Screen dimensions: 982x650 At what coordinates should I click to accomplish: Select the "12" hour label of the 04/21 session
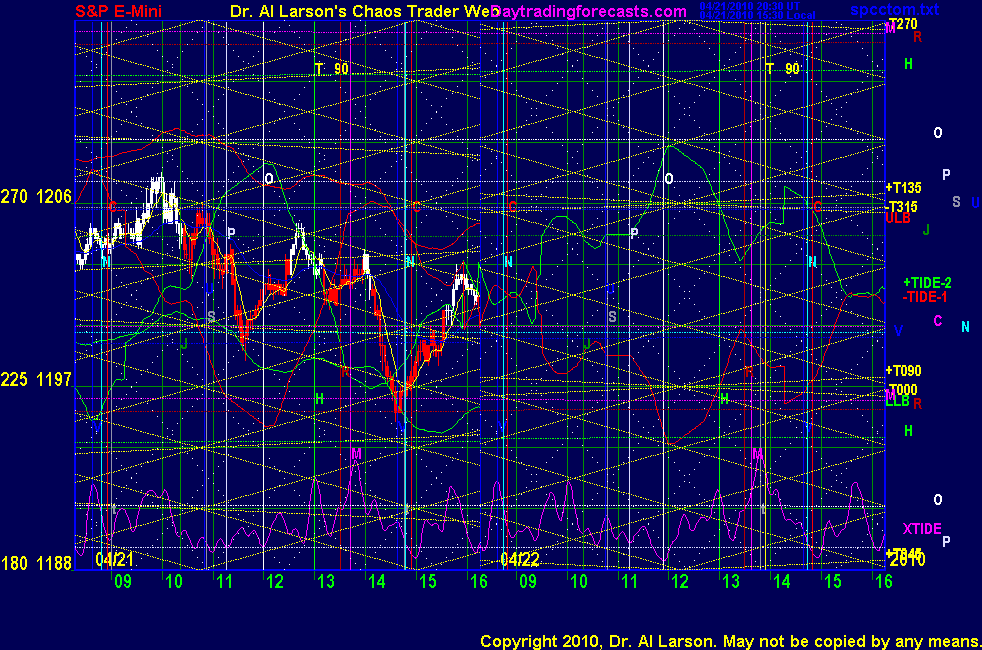(x=275, y=582)
